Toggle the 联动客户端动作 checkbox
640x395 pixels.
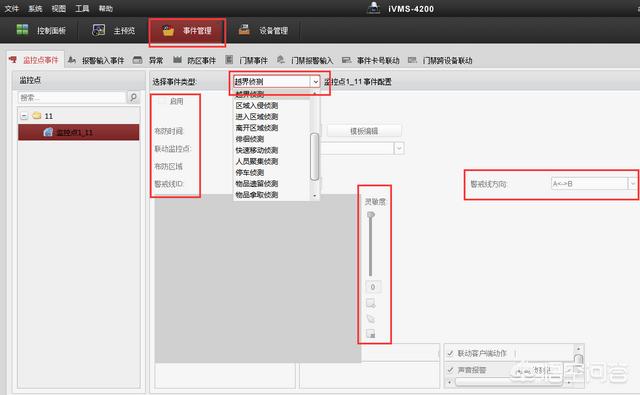[450, 353]
